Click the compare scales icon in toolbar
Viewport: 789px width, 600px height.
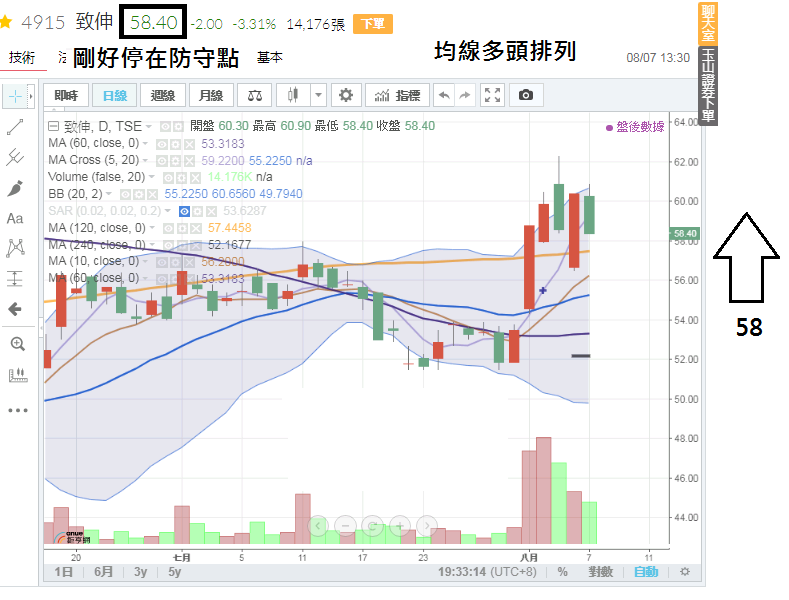click(255, 95)
